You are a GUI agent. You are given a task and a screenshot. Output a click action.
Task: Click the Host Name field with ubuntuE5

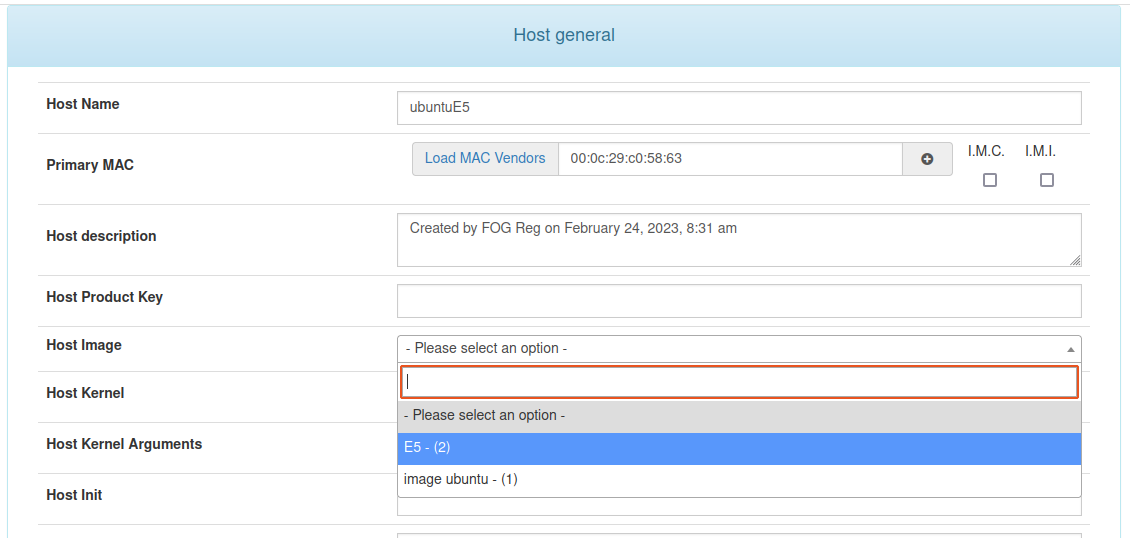[x=739, y=108]
